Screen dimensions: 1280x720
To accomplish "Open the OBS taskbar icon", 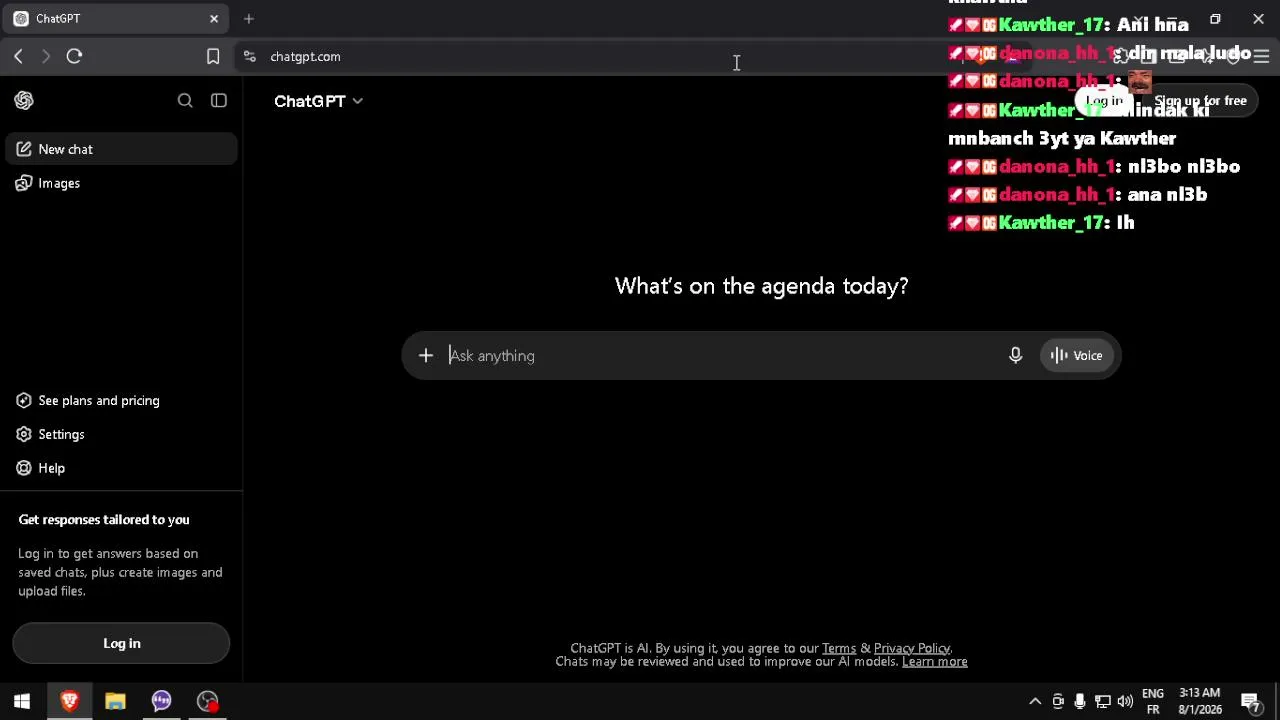I will [x=207, y=701].
